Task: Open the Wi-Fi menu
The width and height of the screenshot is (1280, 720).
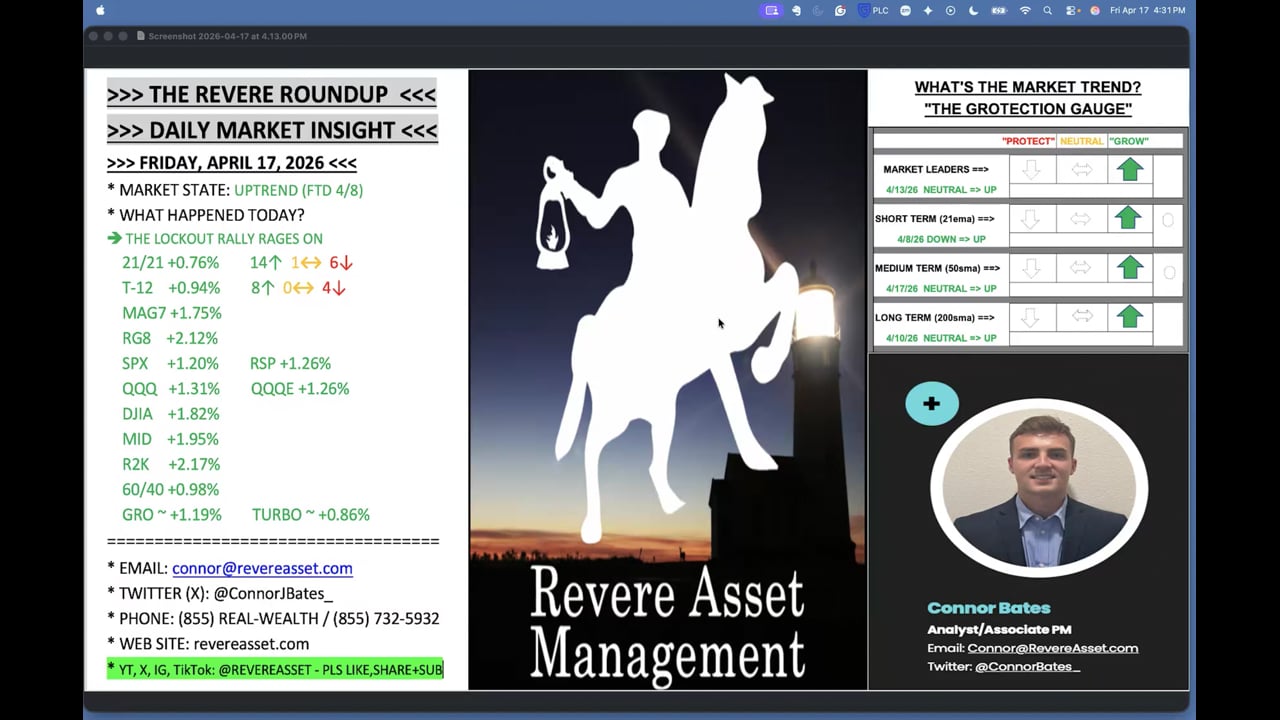Action: (1025, 10)
